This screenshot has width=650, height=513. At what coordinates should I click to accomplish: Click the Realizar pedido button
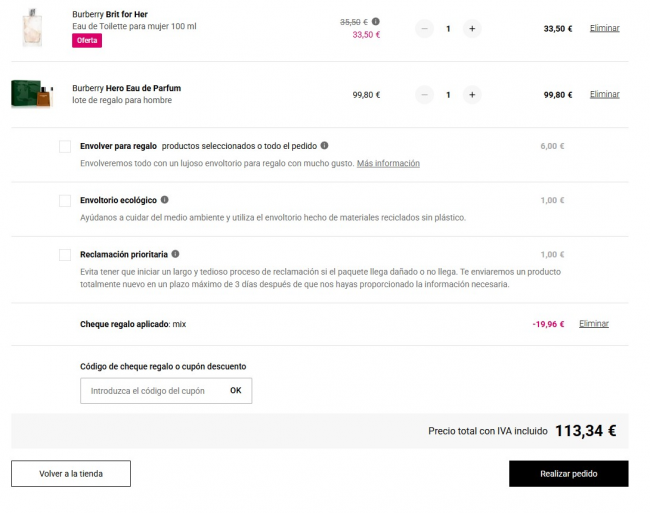coord(568,473)
